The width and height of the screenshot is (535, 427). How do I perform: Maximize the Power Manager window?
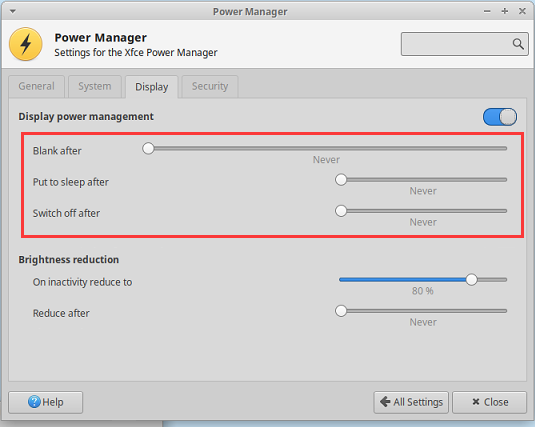[x=505, y=12]
